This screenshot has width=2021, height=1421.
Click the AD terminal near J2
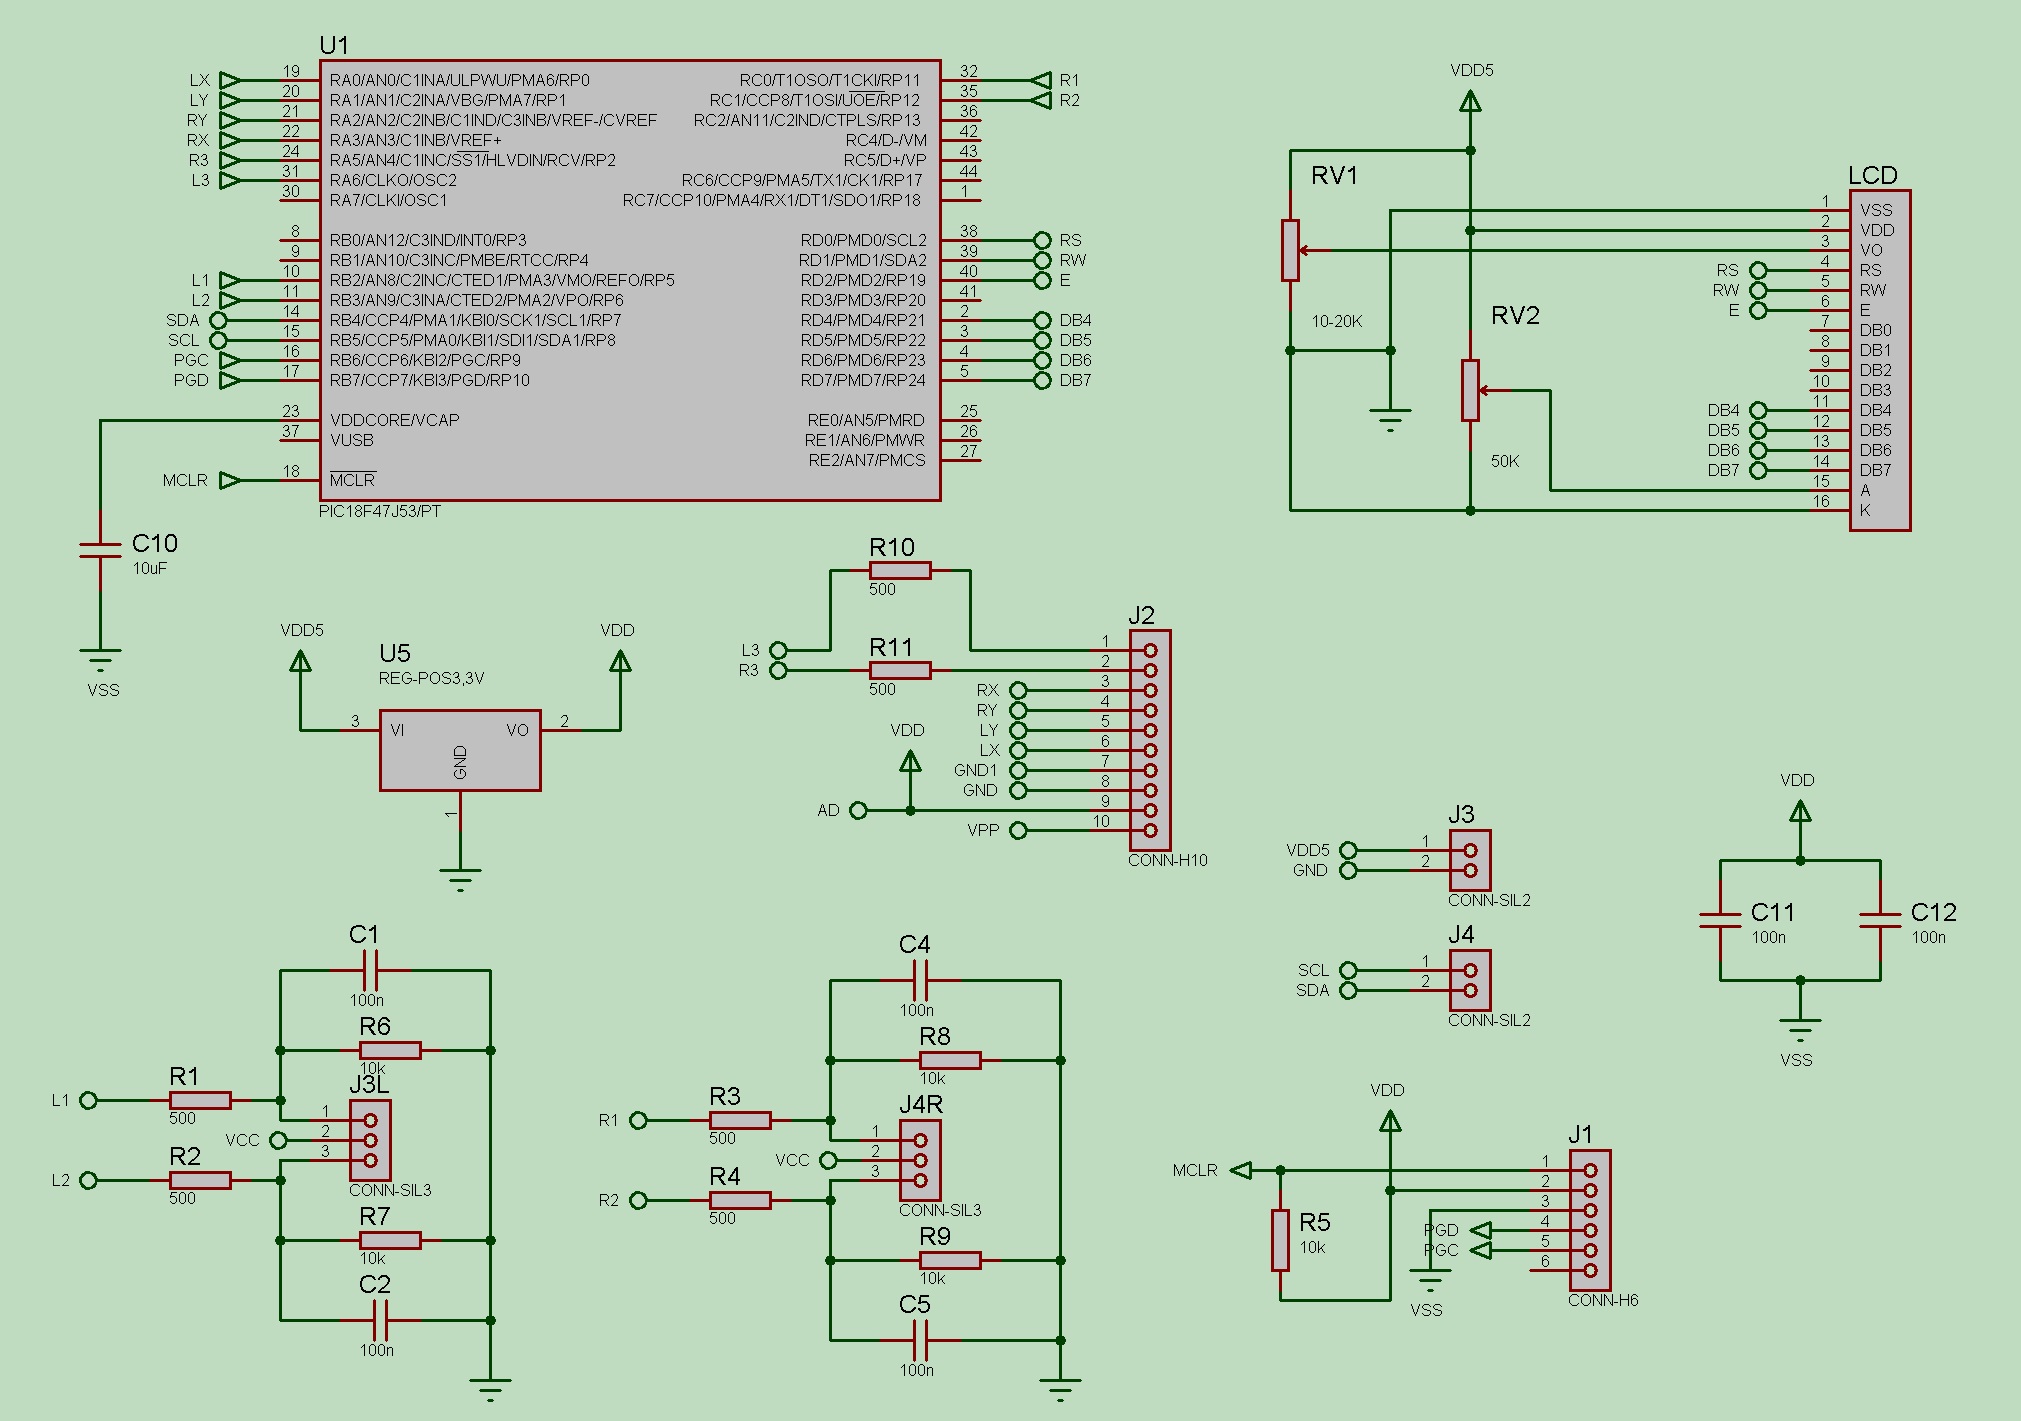pos(858,810)
